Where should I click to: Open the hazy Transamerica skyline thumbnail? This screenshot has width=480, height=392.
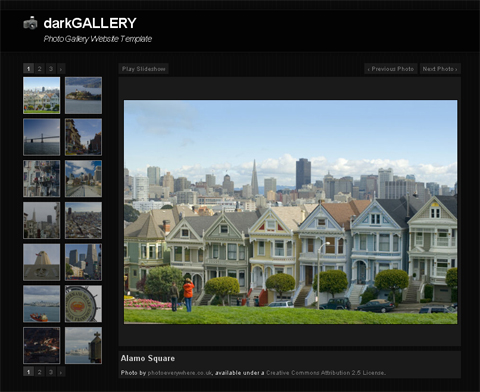42,220
